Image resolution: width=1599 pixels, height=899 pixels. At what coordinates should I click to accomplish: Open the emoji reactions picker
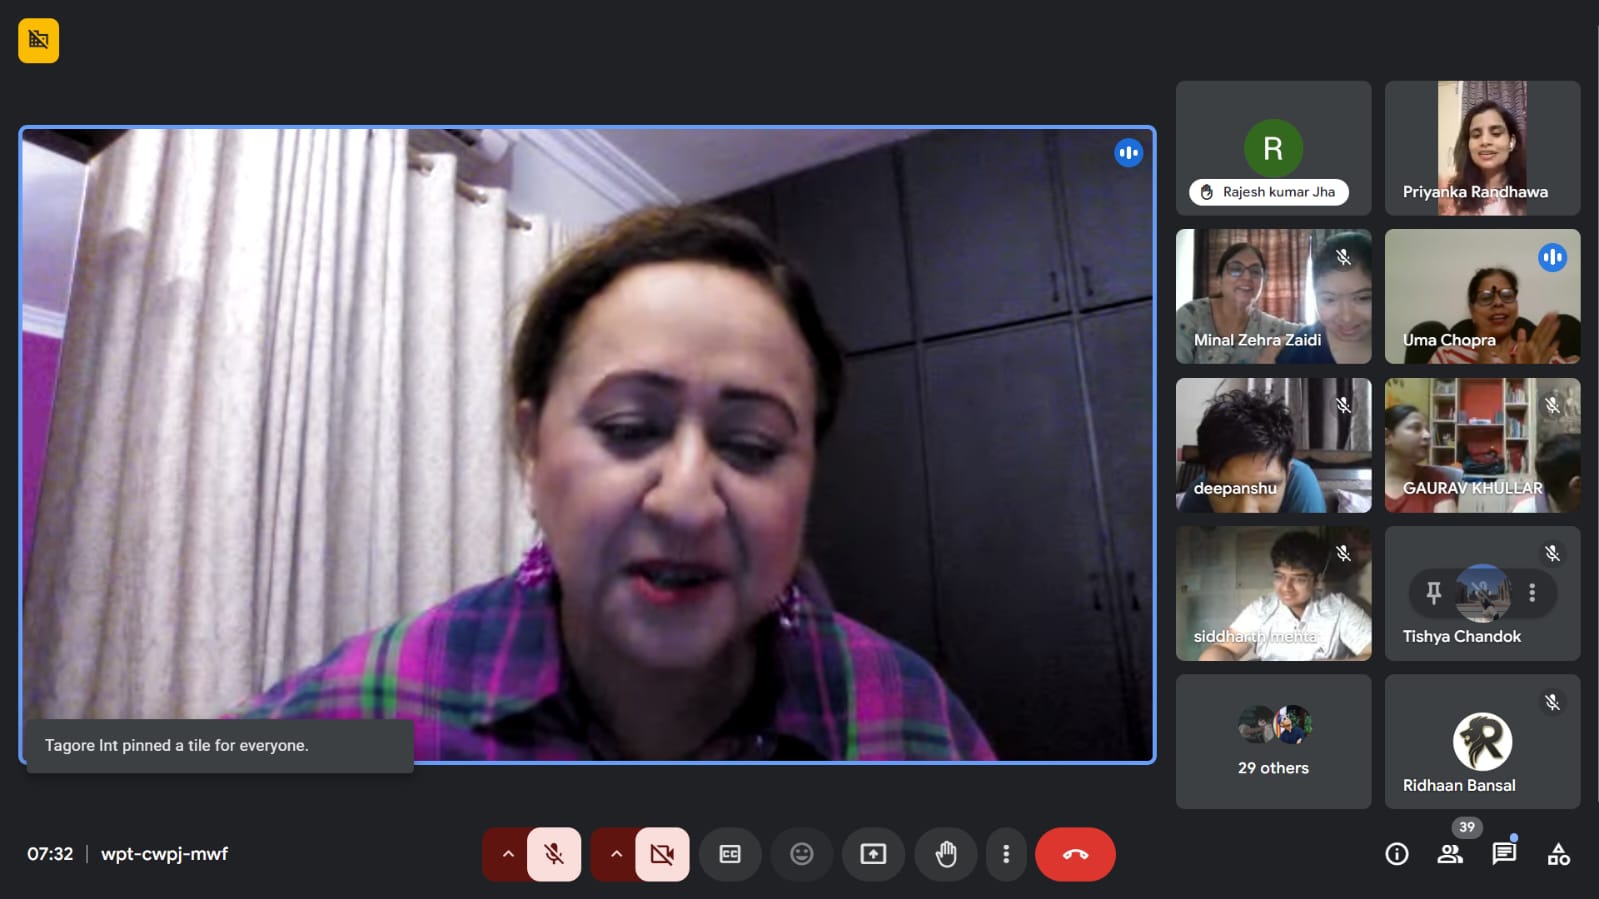[801, 854]
